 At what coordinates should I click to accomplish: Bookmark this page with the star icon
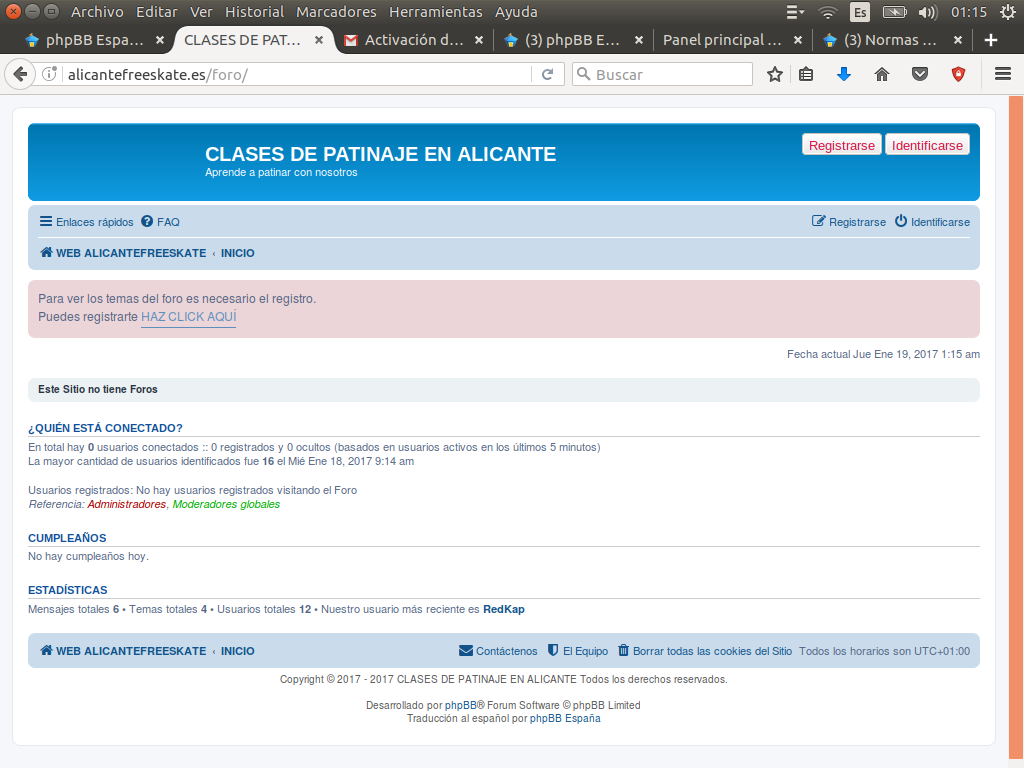(x=774, y=75)
